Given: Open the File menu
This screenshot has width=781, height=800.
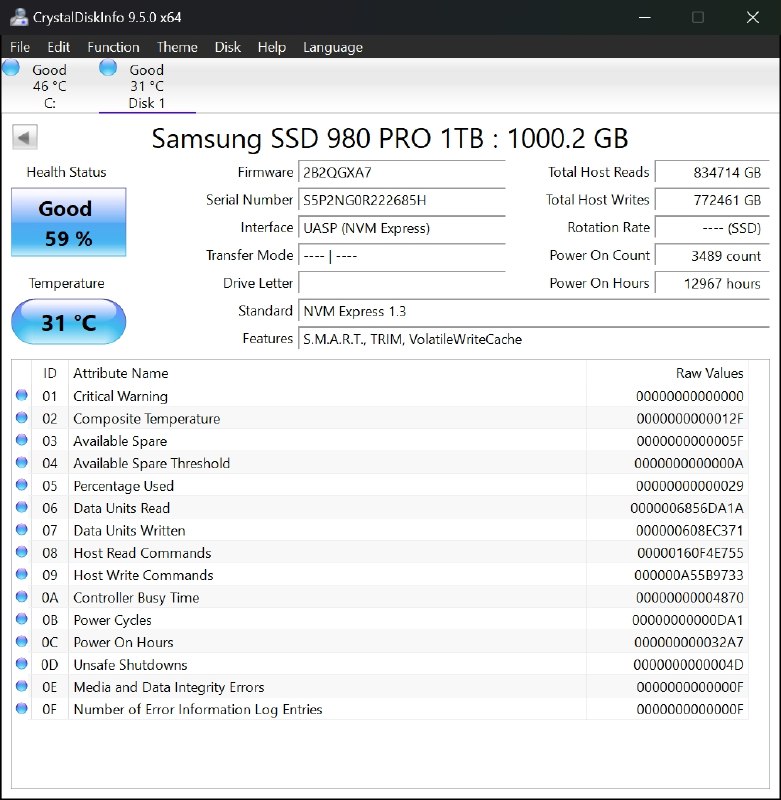Looking at the screenshot, I should coord(20,47).
